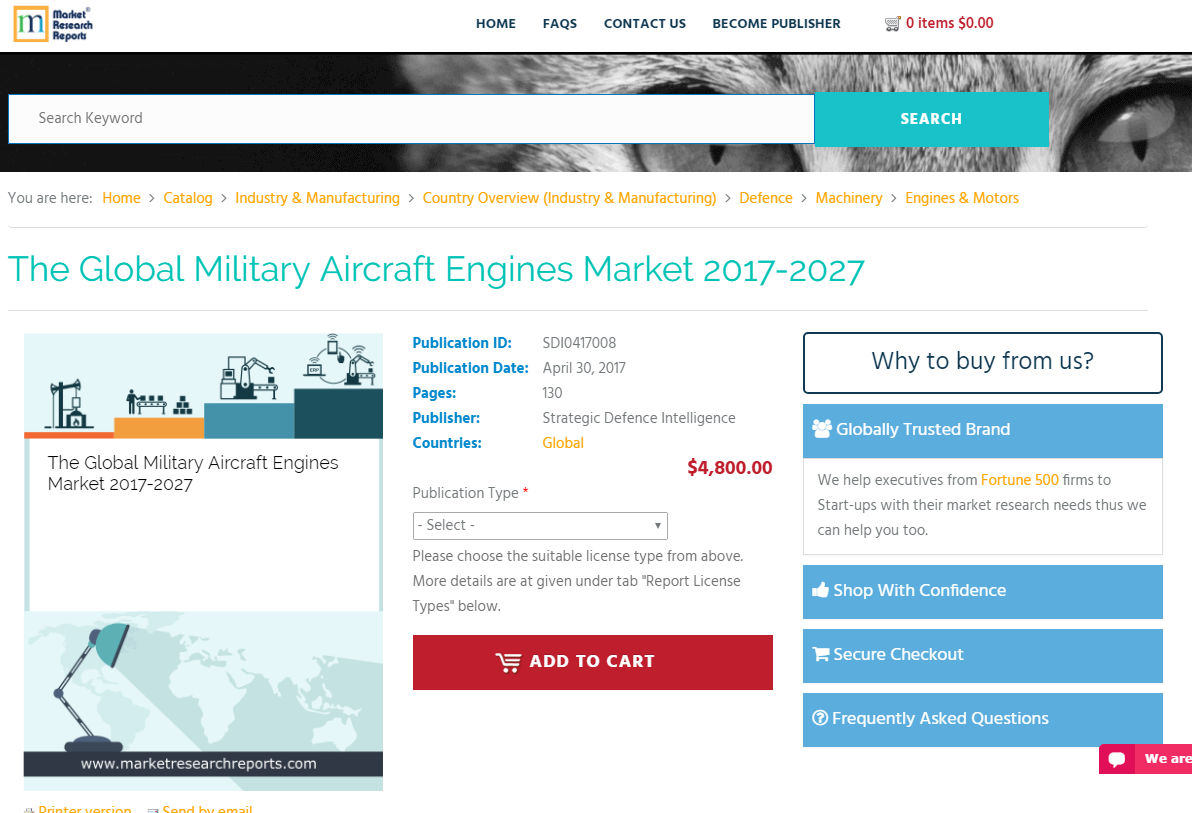
Task: View the 0 items $0.00 cart link
Action: tap(949, 24)
